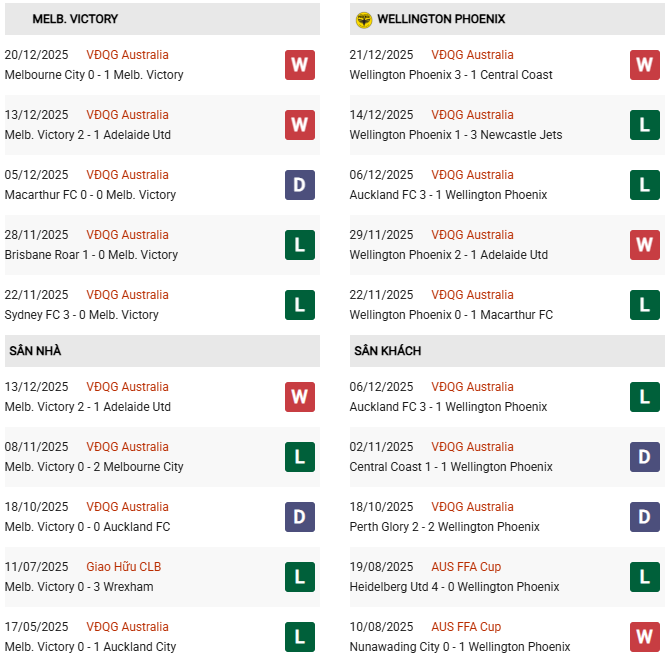Screen dimensions: 666x662
Task: Click the Wellington Phoenix club logo icon
Action: pos(364,19)
